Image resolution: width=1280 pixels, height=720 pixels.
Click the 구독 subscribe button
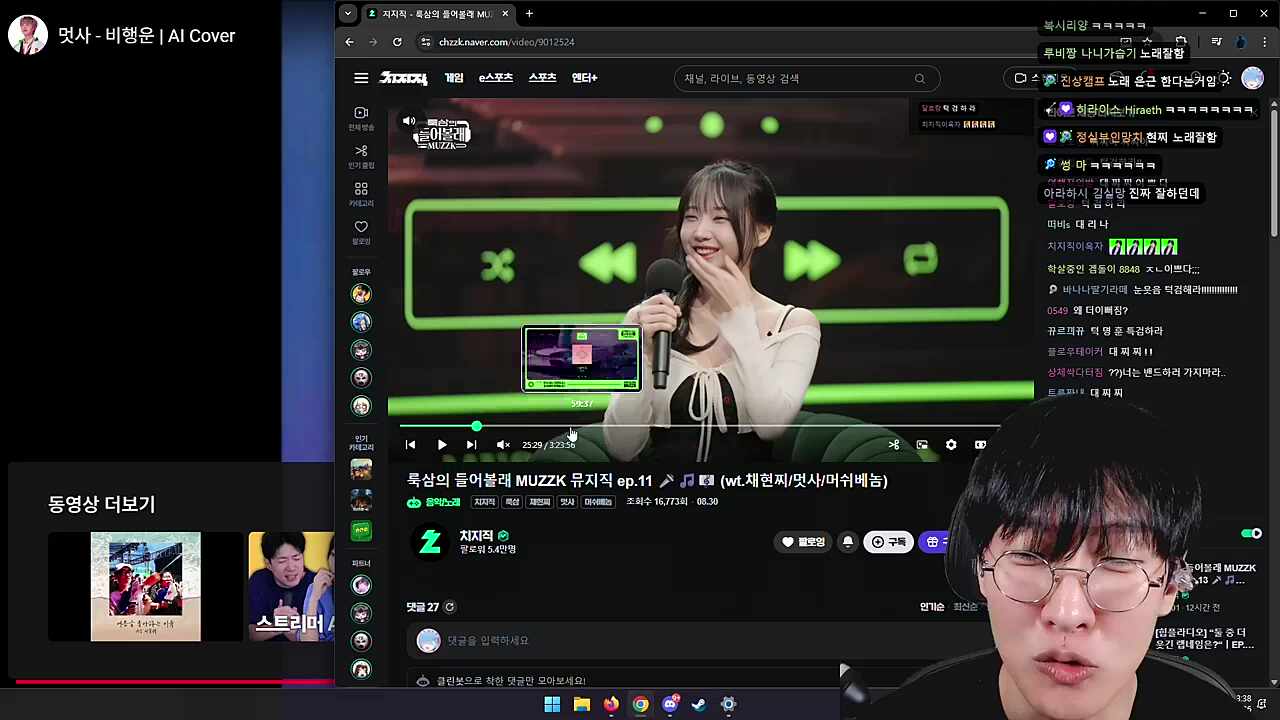tap(888, 541)
